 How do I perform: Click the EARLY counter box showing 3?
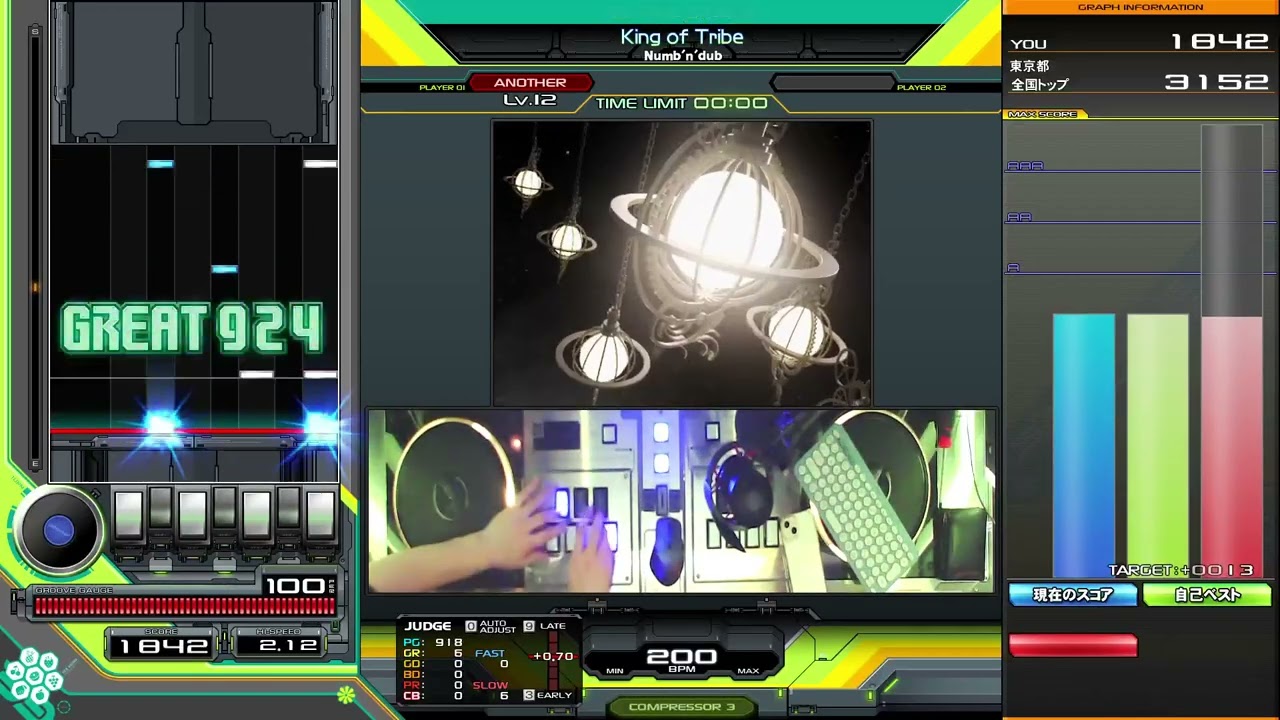point(529,695)
